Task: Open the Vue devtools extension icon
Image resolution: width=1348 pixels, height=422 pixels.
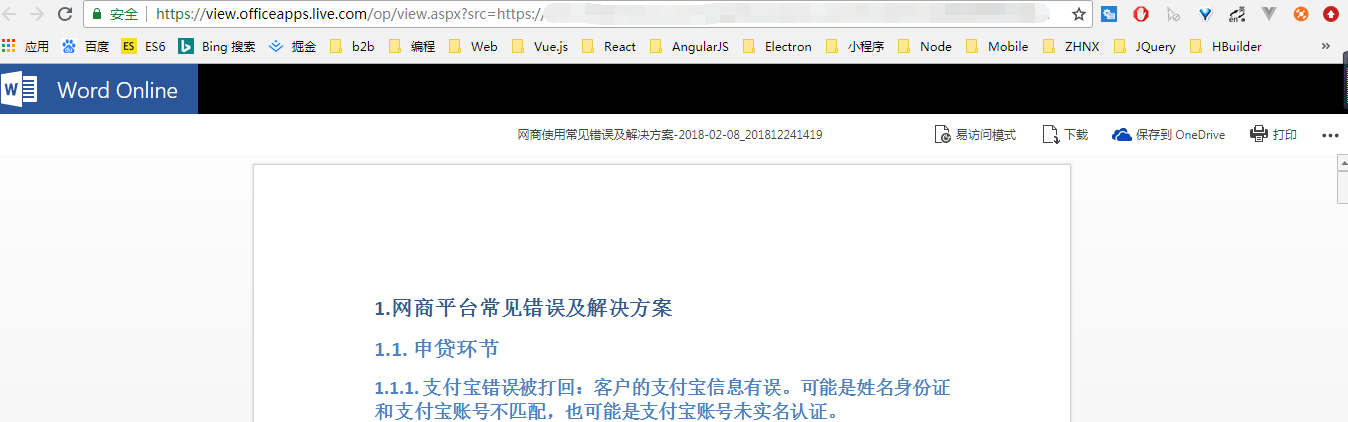Action: (x=1269, y=14)
